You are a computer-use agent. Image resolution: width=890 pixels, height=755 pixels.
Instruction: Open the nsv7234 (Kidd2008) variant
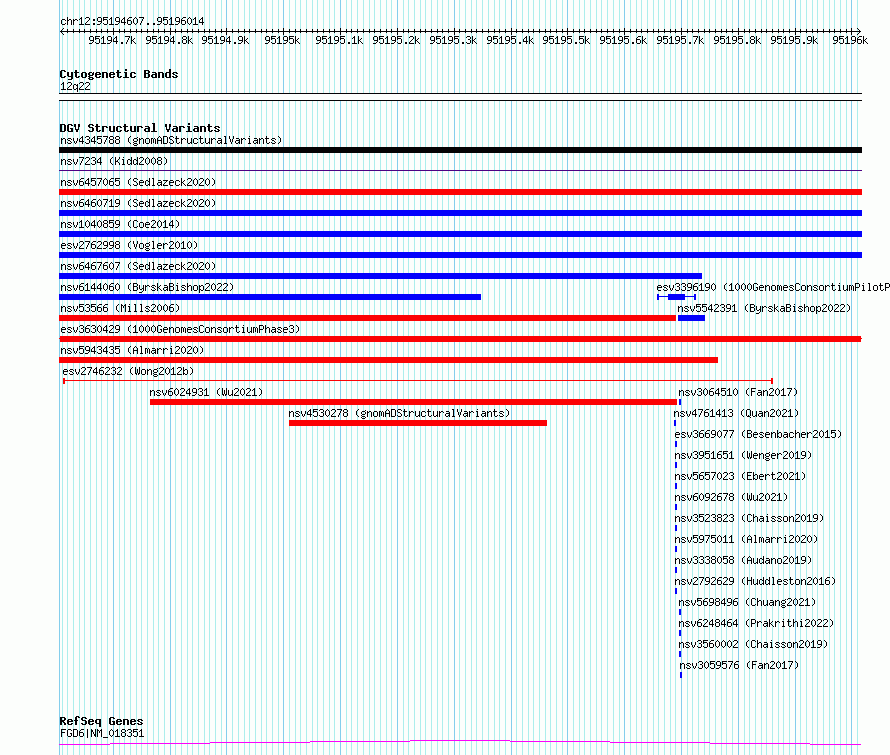click(114, 161)
